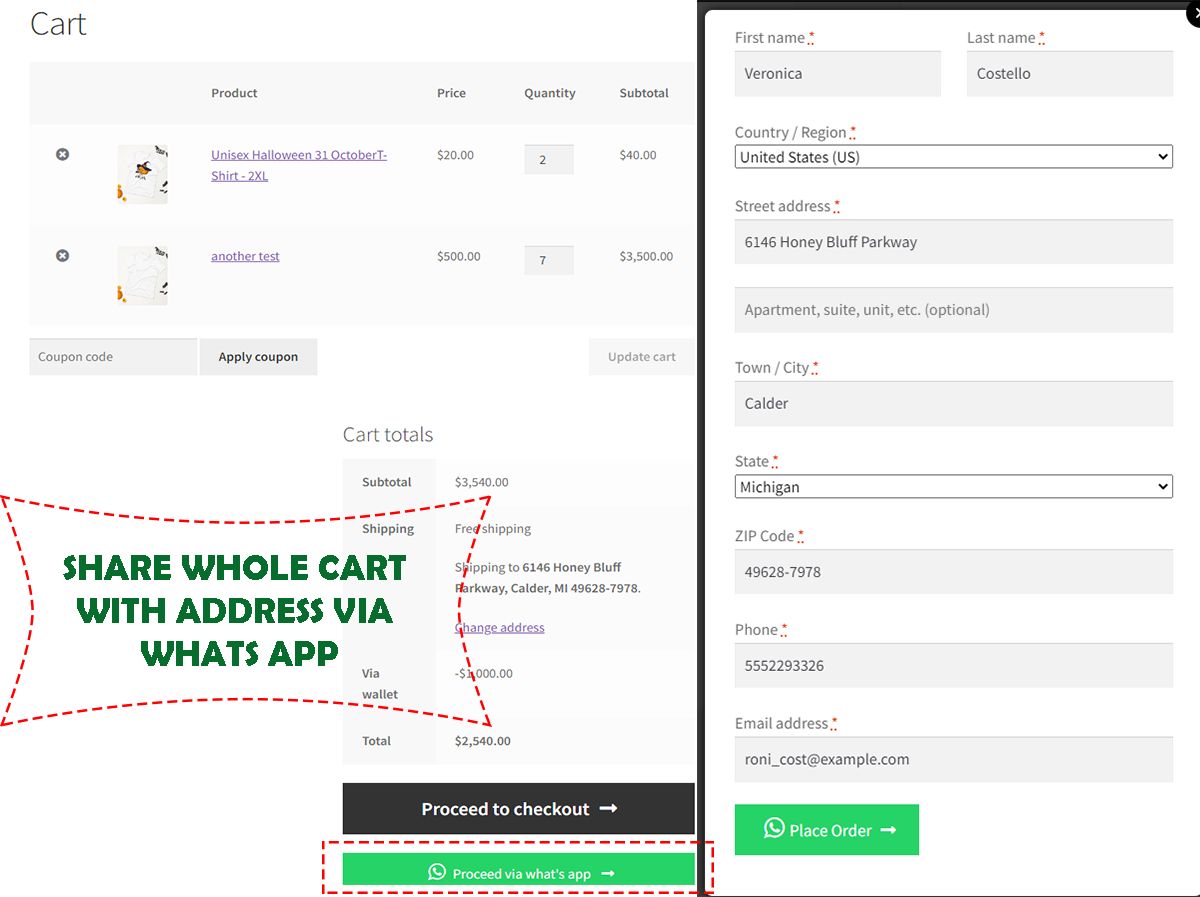Select the $500.00 price cell

459,256
